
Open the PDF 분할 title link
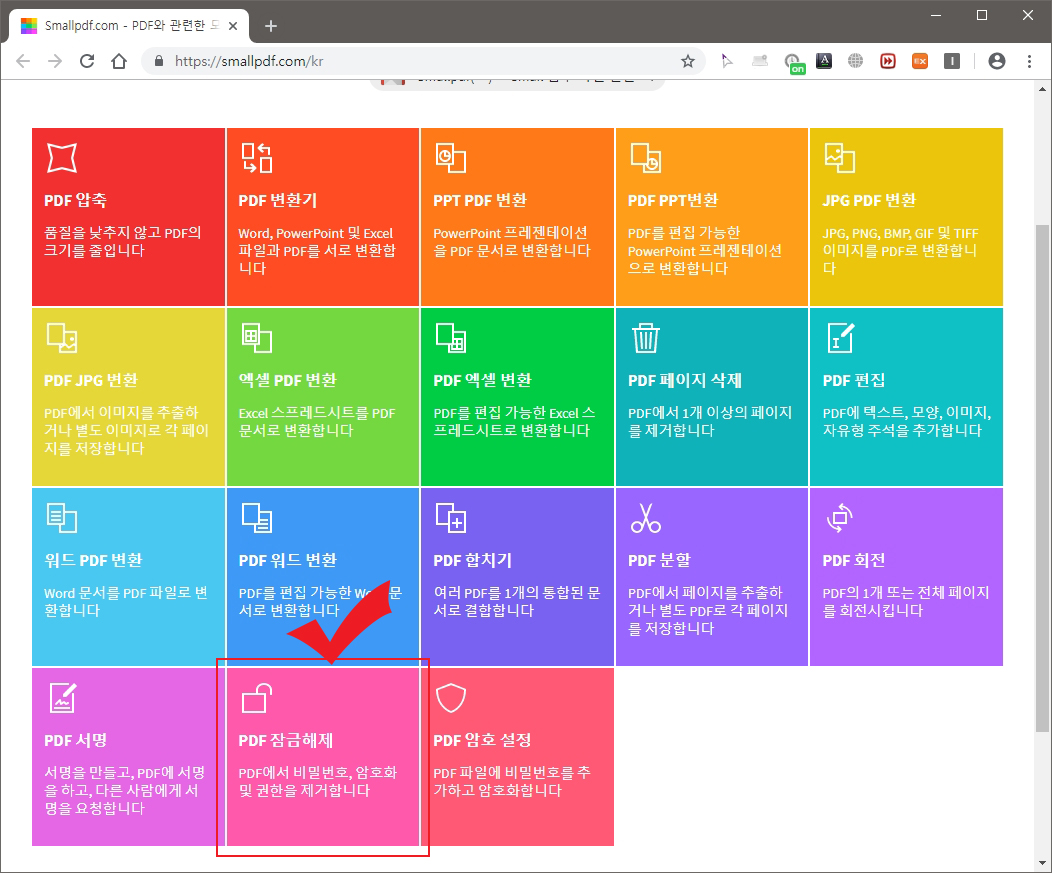click(659, 560)
